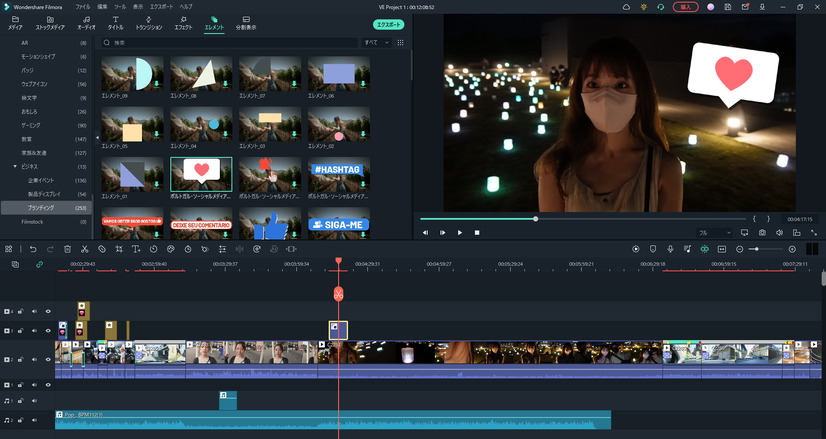Open the Speed tool icon in timeline toolbar
The width and height of the screenshot is (826, 439).
pyautogui.click(x=153, y=249)
